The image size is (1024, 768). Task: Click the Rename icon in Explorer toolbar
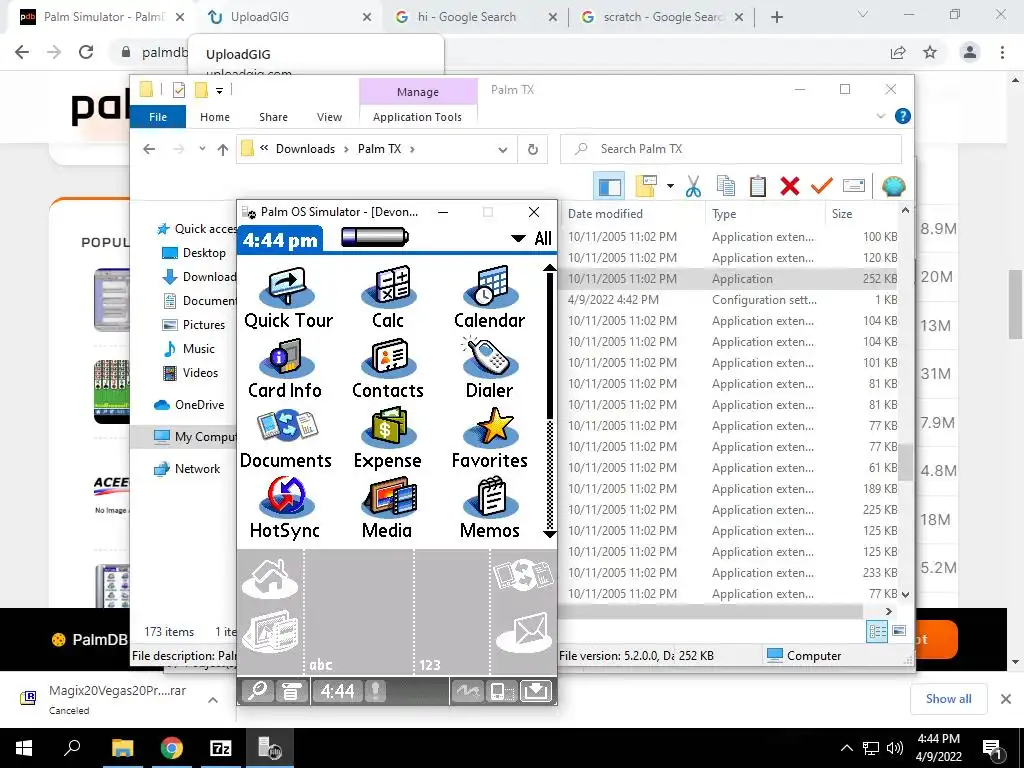pyautogui.click(x=854, y=186)
